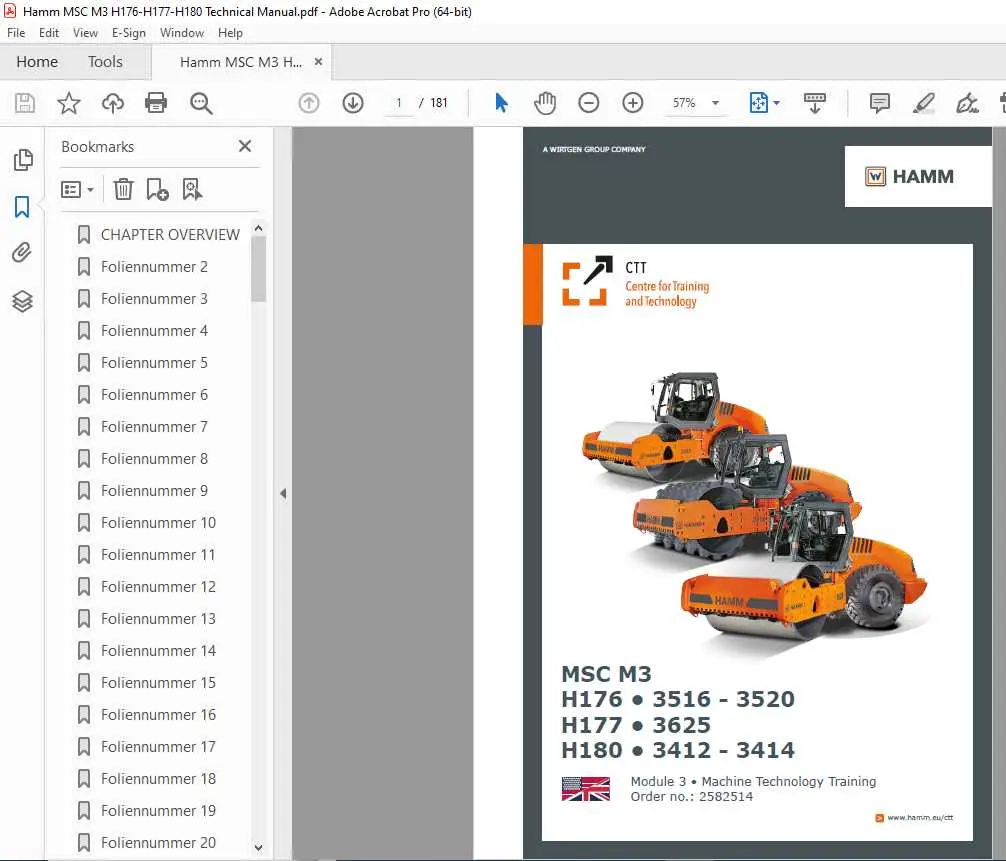Close the Bookmarks panel

(245, 146)
